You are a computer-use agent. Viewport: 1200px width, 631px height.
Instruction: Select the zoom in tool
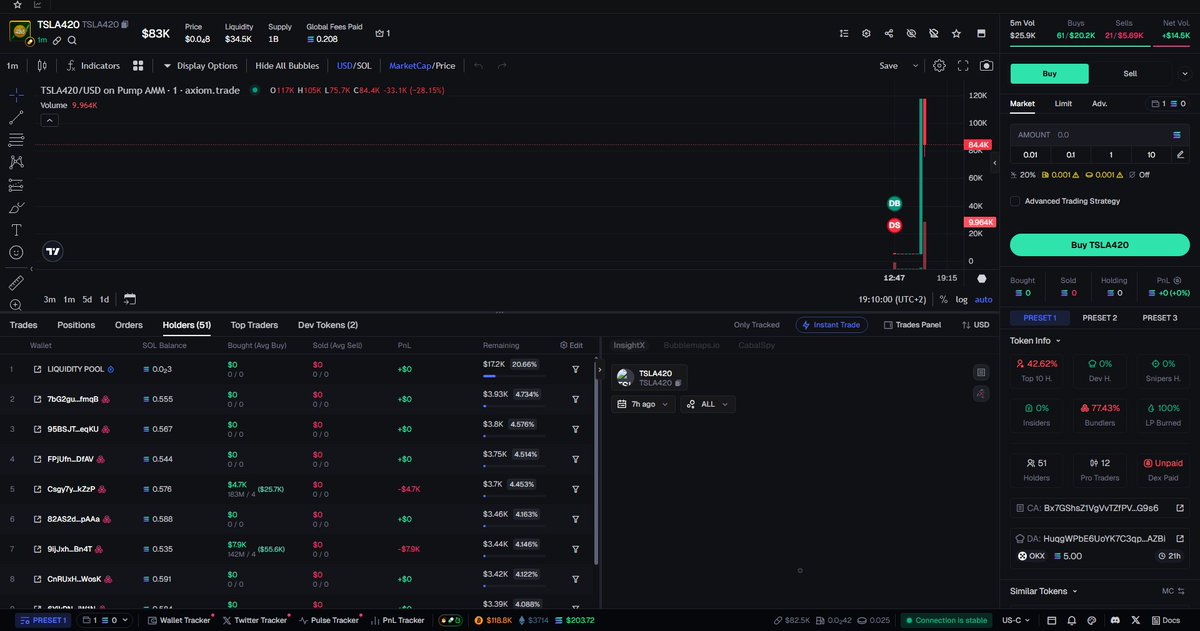click(16, 305)
